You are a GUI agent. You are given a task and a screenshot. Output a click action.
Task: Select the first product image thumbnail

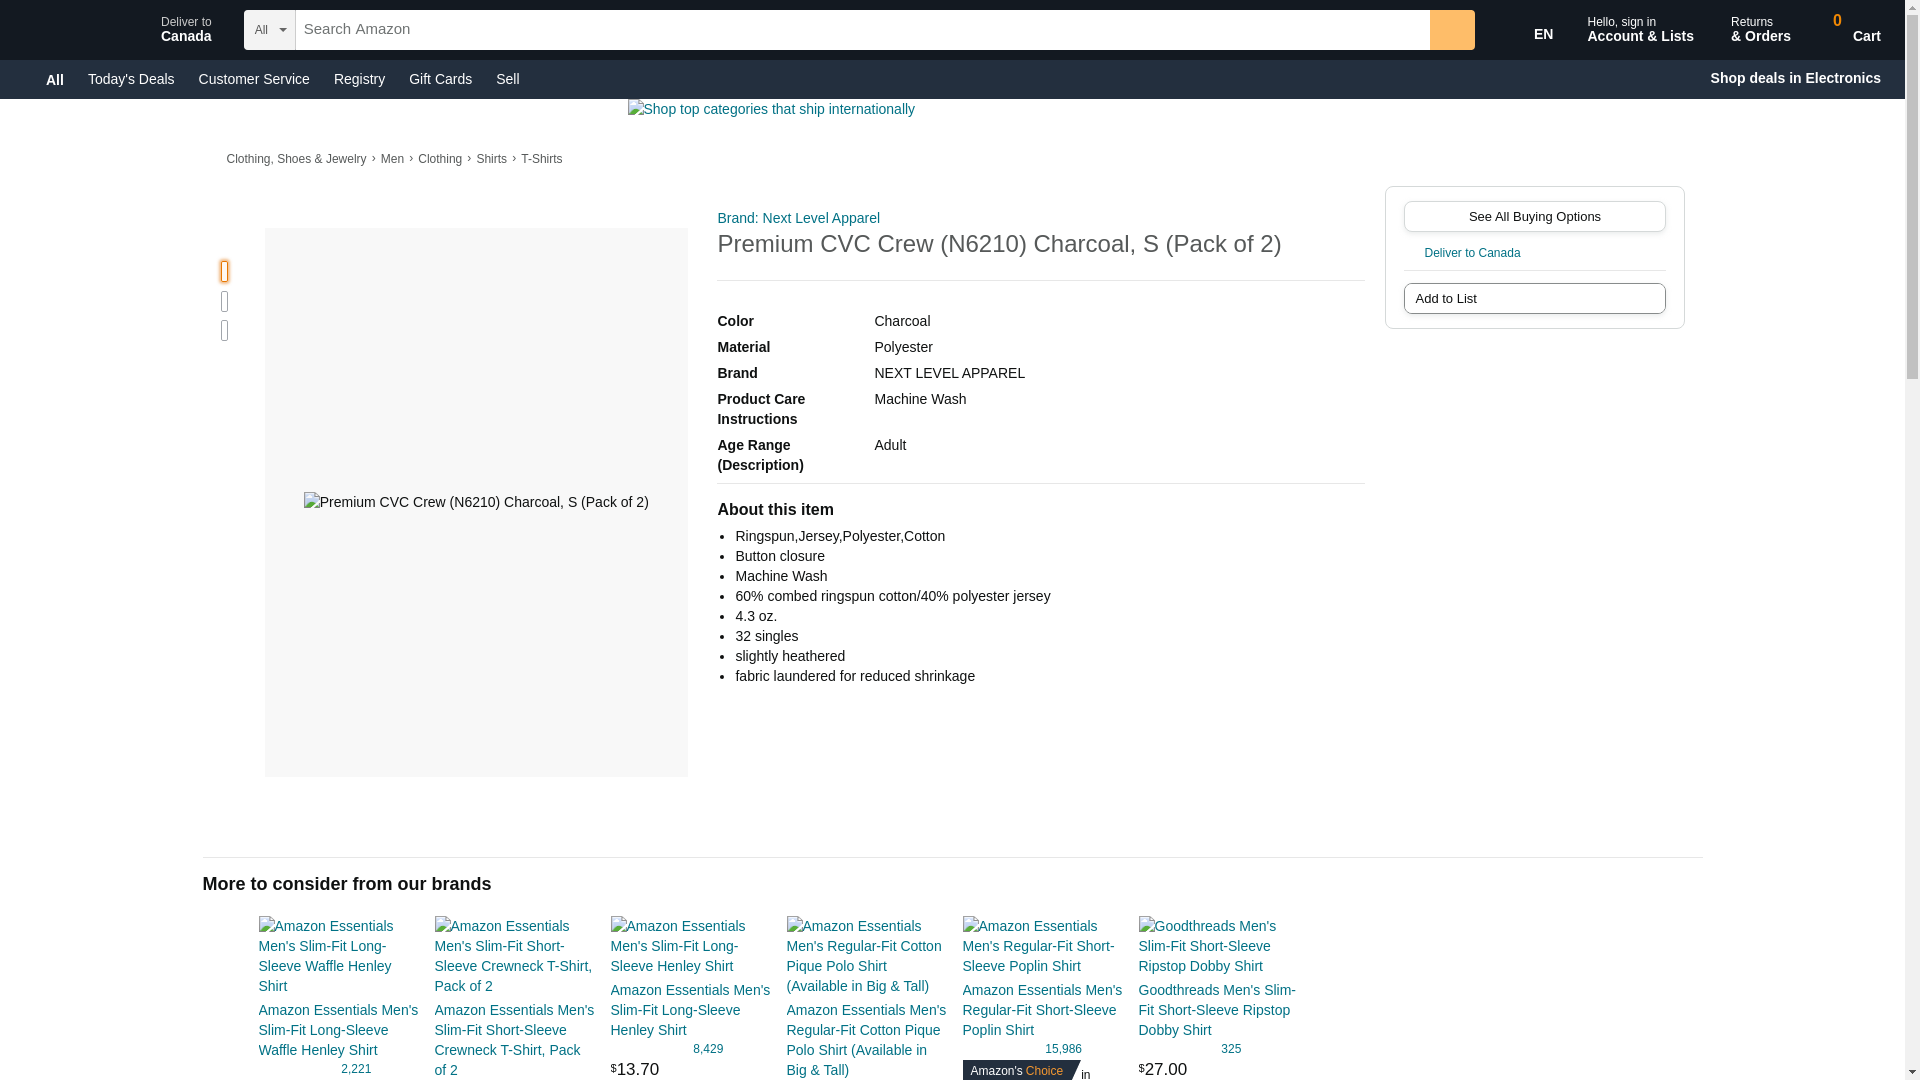tap(224, 271)
